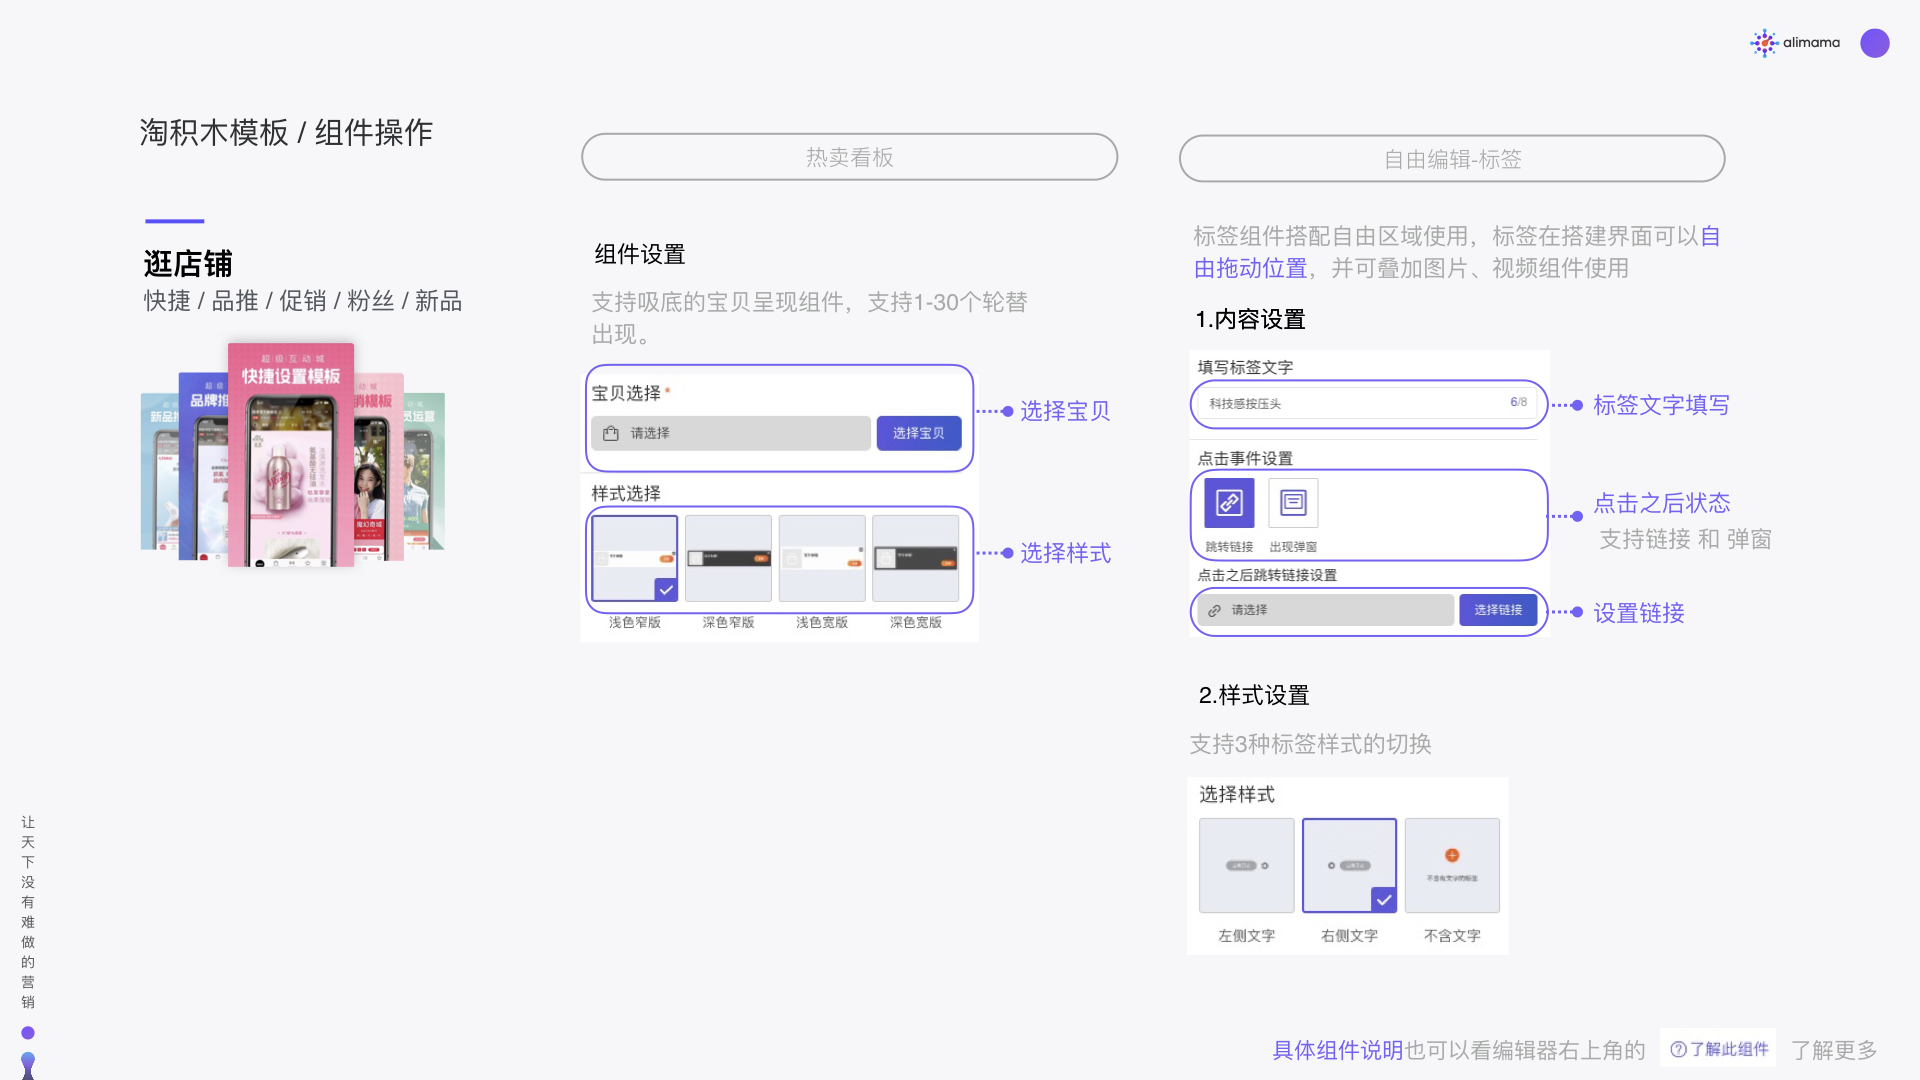Select the 不含文字 label style
This screenshot has width=1920, height=1080.
click(1452, 865)
